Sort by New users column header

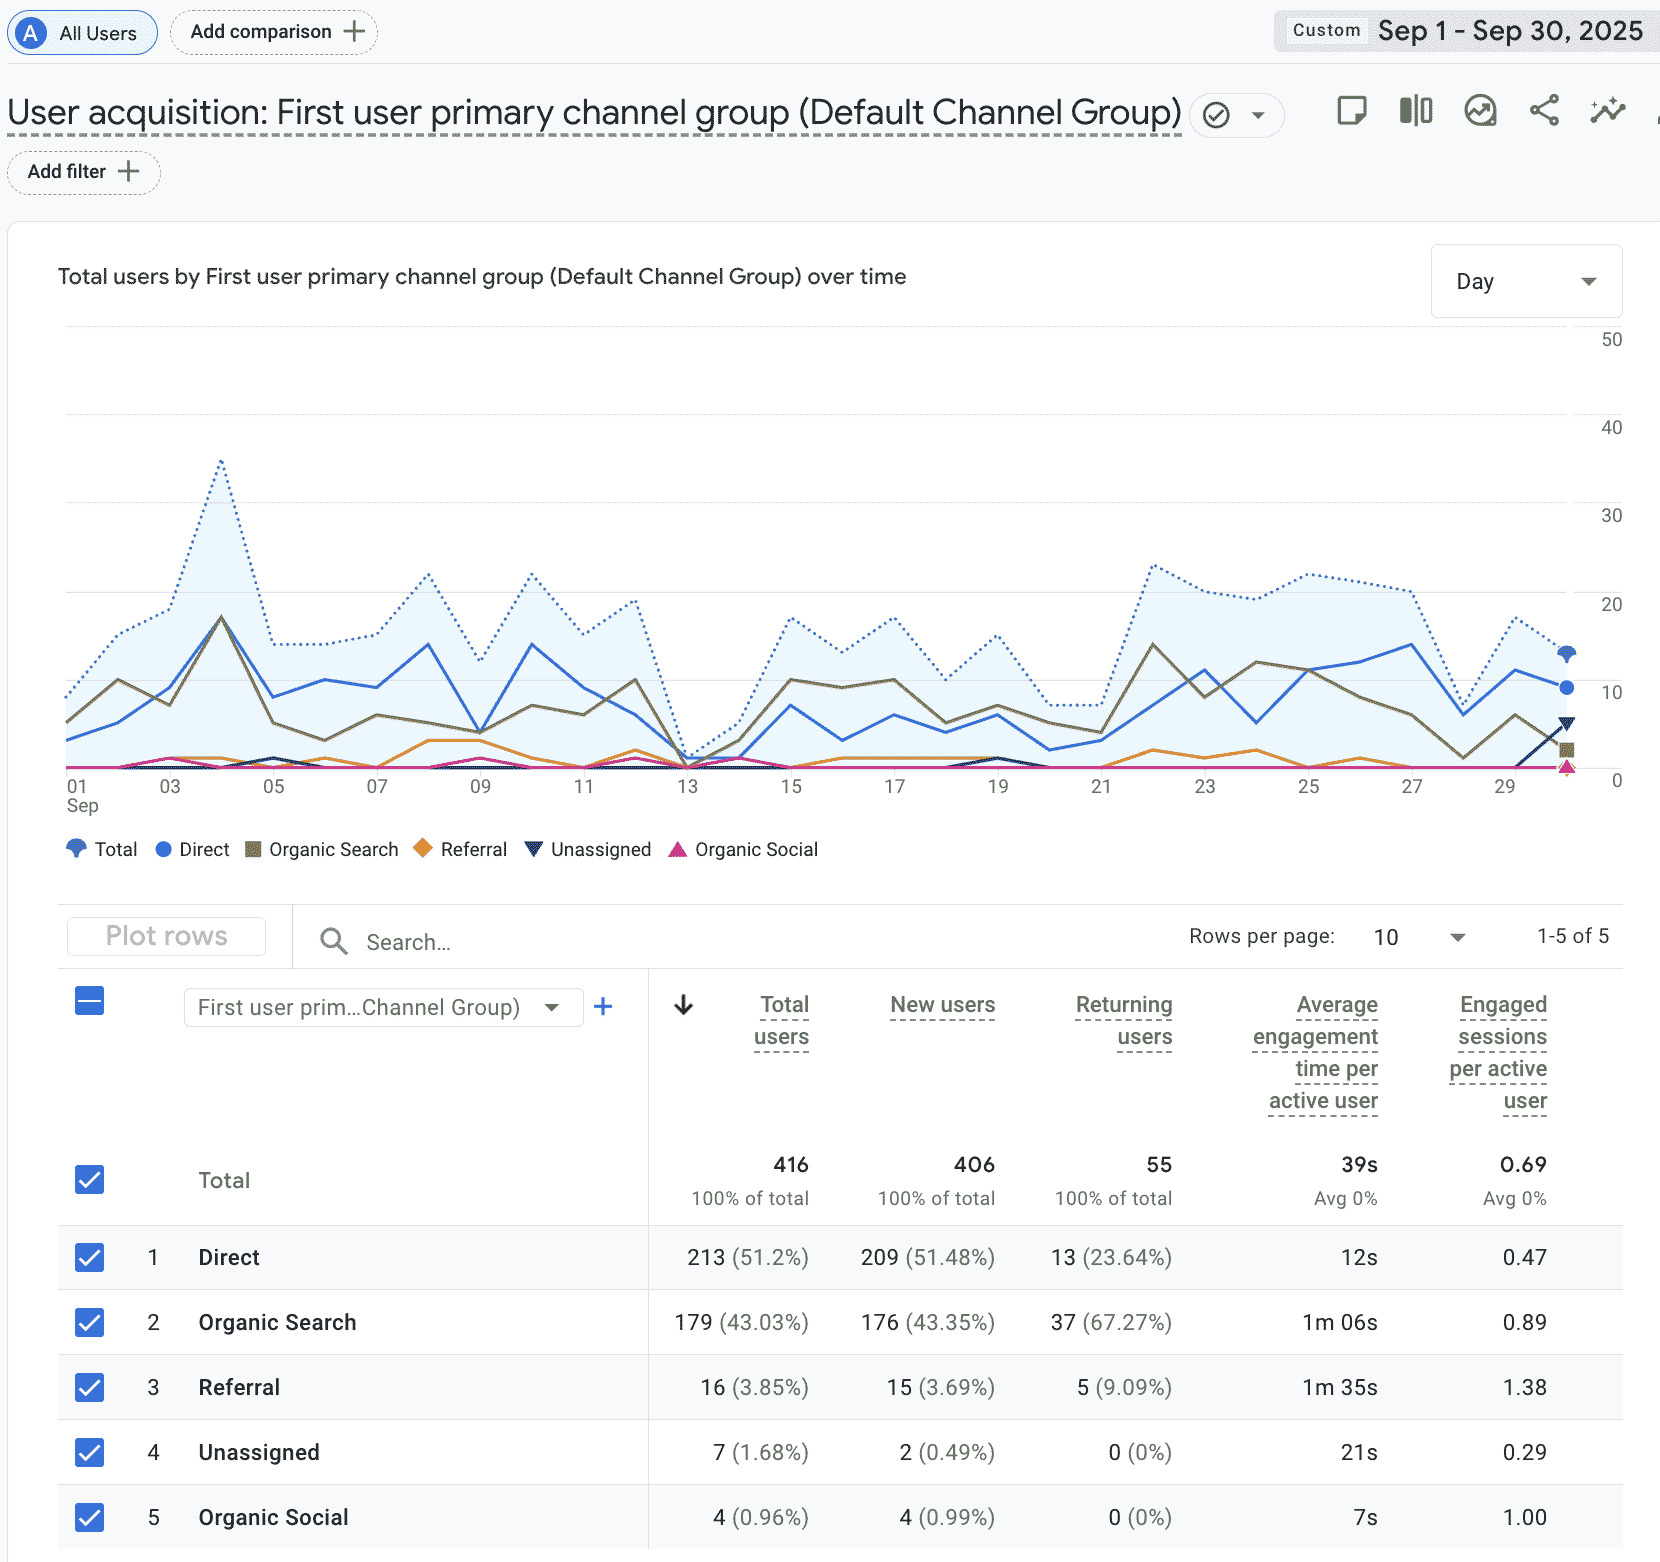point(942,1005)
